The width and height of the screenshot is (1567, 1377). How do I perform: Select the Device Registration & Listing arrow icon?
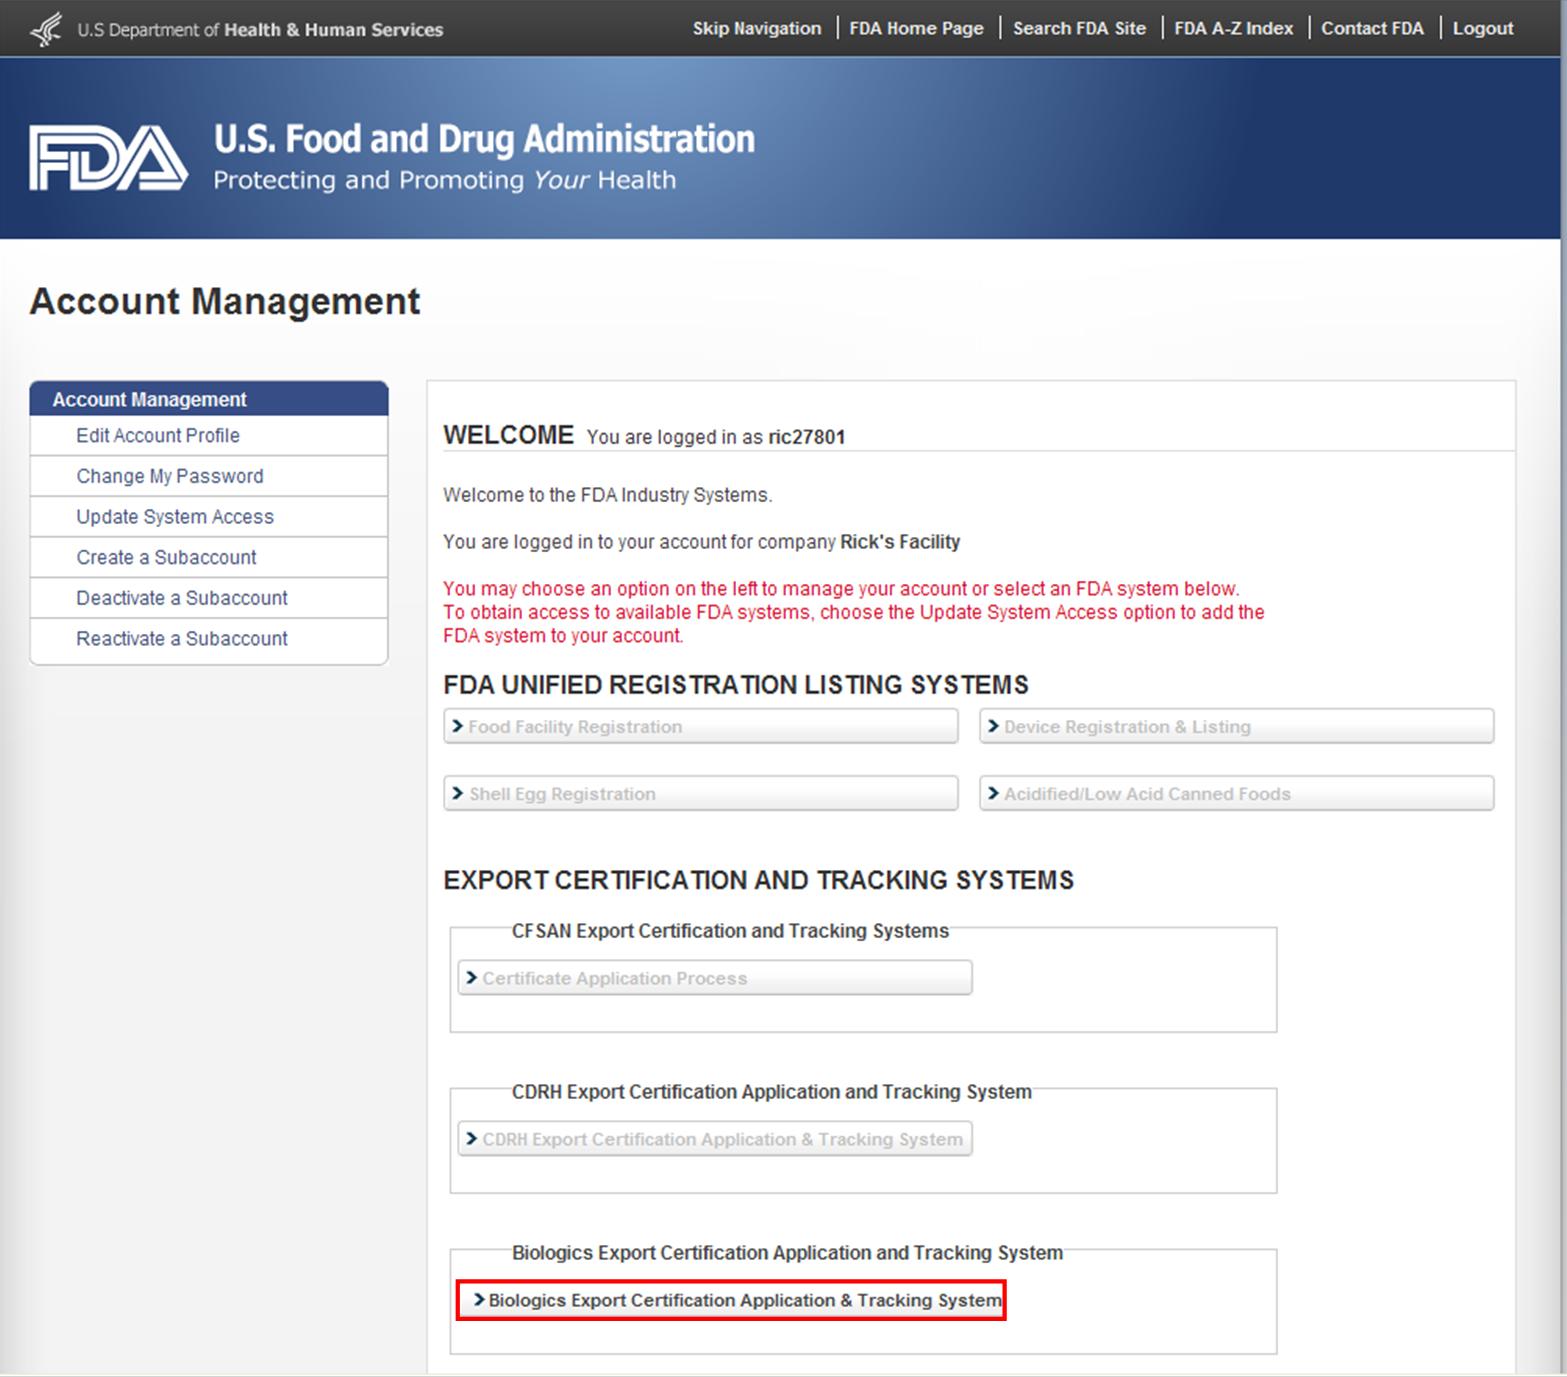992,726
